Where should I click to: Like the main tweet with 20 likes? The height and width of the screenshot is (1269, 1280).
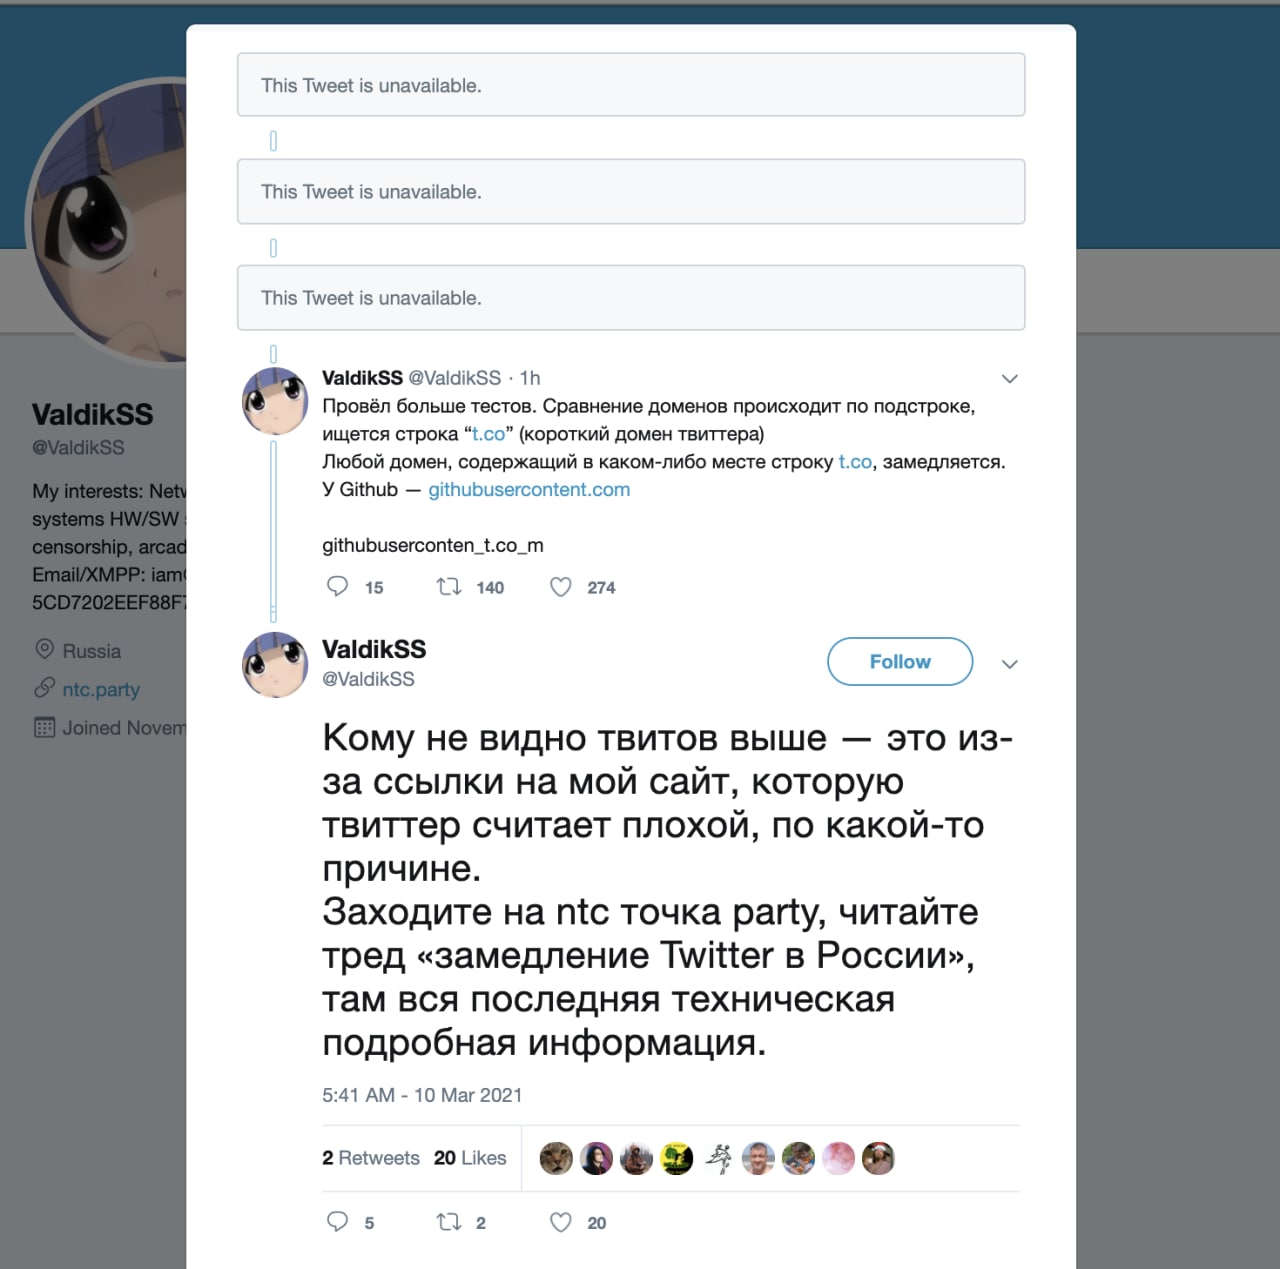tap(561, 1222)
